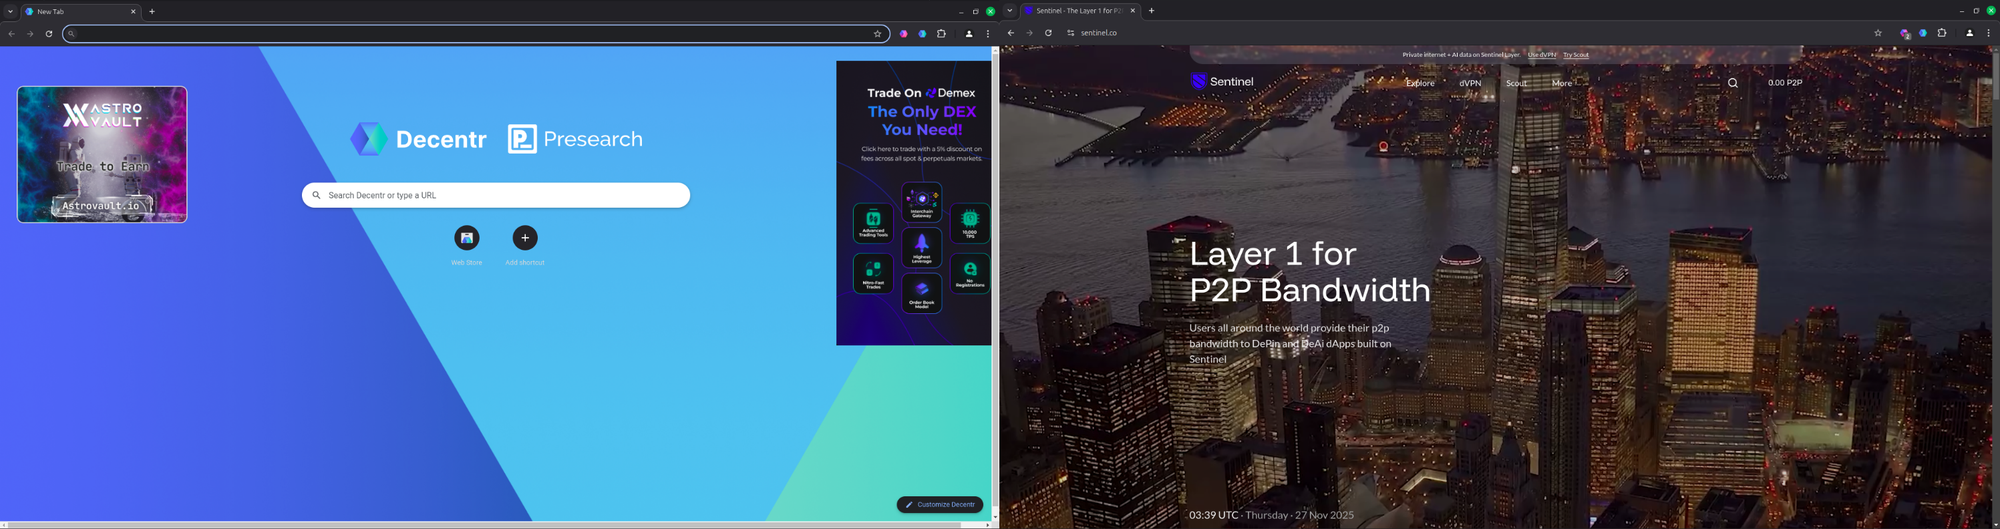Expand the tab search chevron in the Decentr window
The width and height of the screenshot is (2000, 529).
(10, 12)
